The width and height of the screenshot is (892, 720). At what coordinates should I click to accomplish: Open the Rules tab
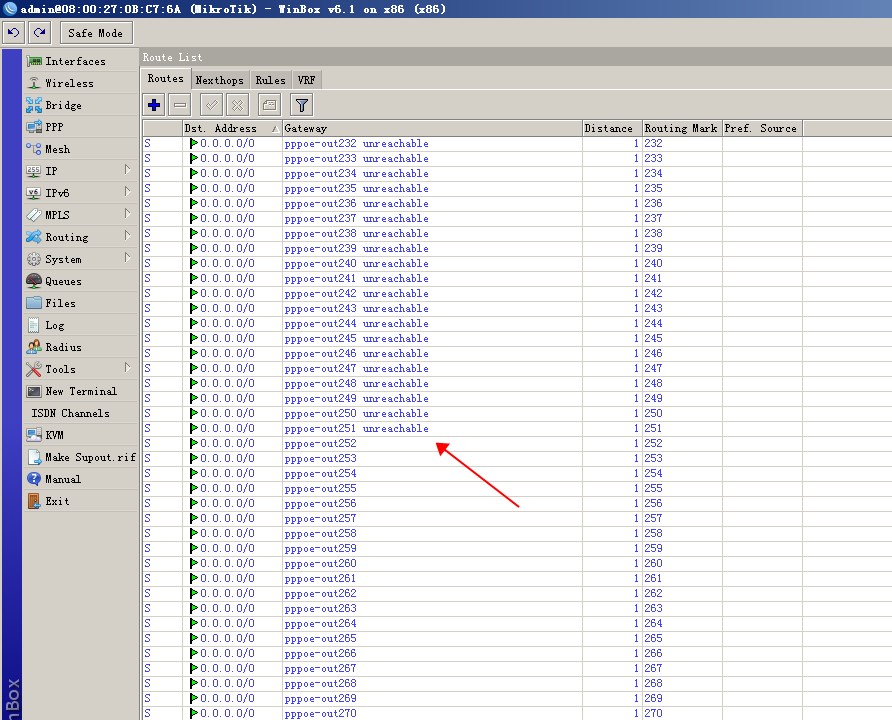click(x=270, y=80)
